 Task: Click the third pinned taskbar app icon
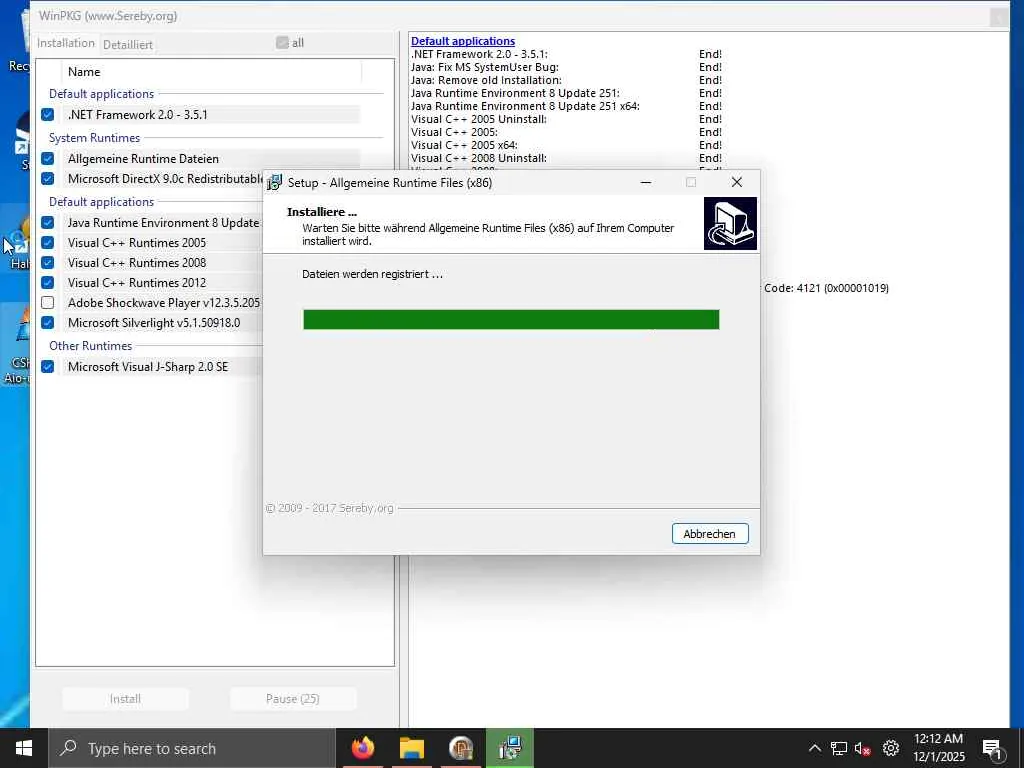[x=461, y=748]
